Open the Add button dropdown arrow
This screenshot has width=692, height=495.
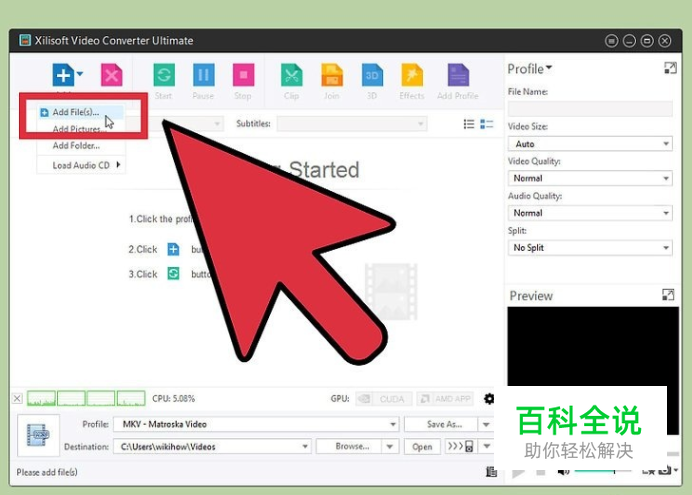pos(80,74)
